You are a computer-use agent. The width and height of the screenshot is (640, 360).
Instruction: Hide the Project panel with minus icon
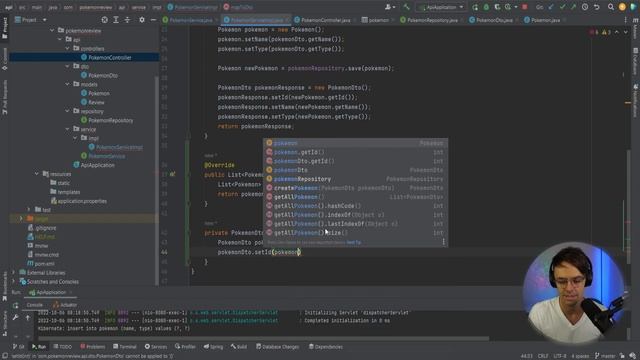point(153,20)
